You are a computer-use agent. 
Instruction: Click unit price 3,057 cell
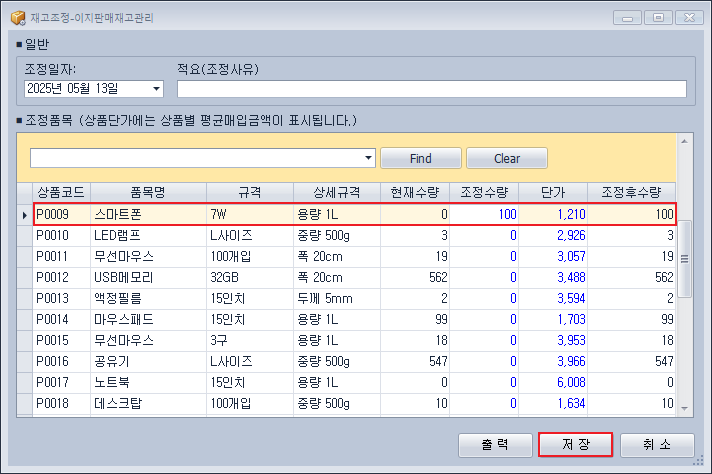(553, 257)
